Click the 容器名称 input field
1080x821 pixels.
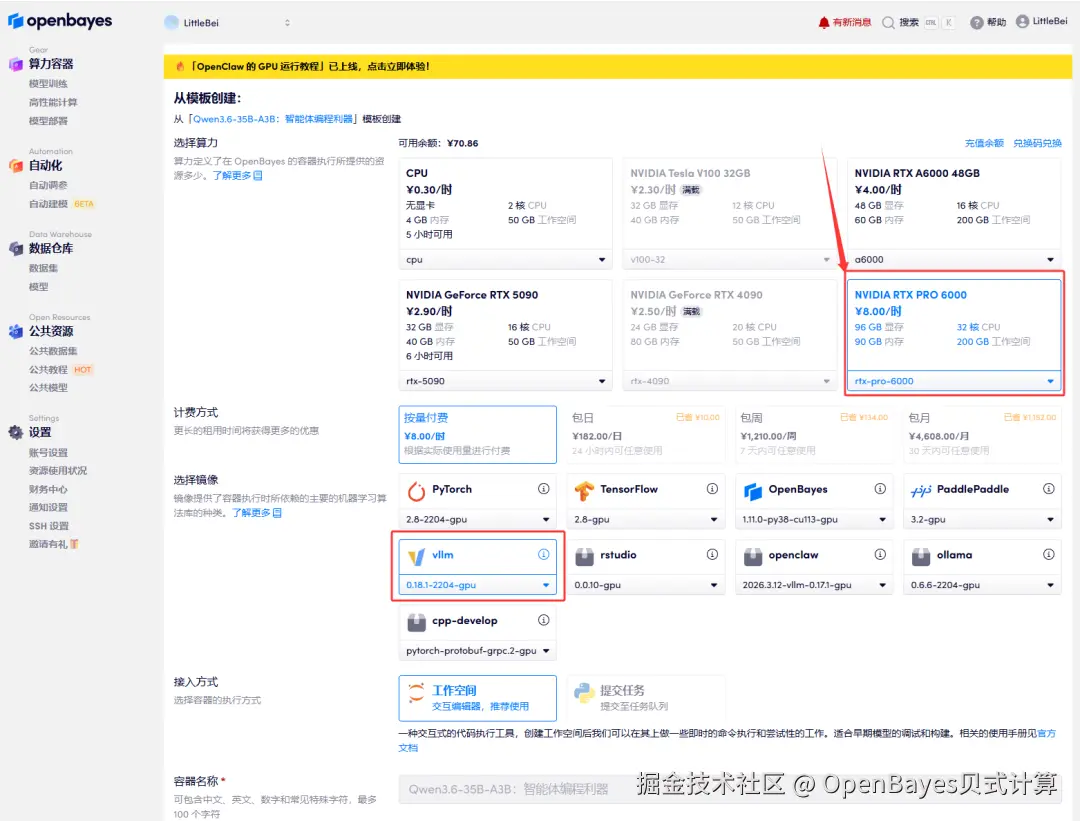point(730,789)
